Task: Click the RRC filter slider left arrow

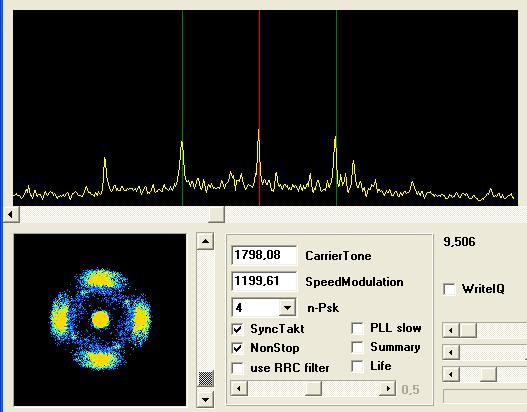Action: pyautogui.click(x=239, y=389)
